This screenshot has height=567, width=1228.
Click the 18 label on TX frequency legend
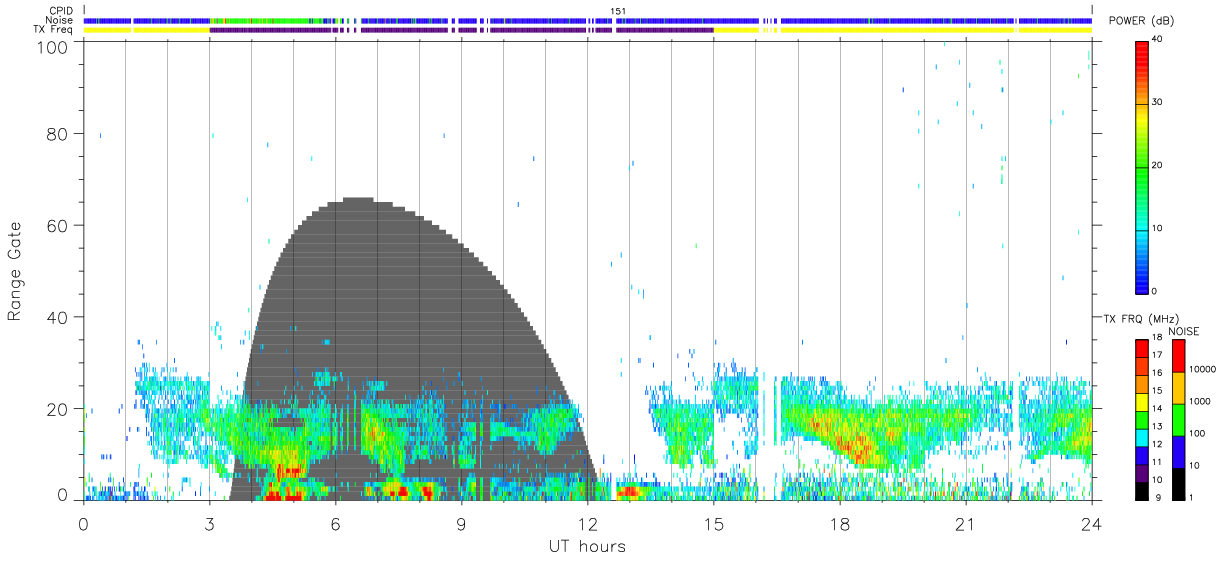tap(1158, 338)
